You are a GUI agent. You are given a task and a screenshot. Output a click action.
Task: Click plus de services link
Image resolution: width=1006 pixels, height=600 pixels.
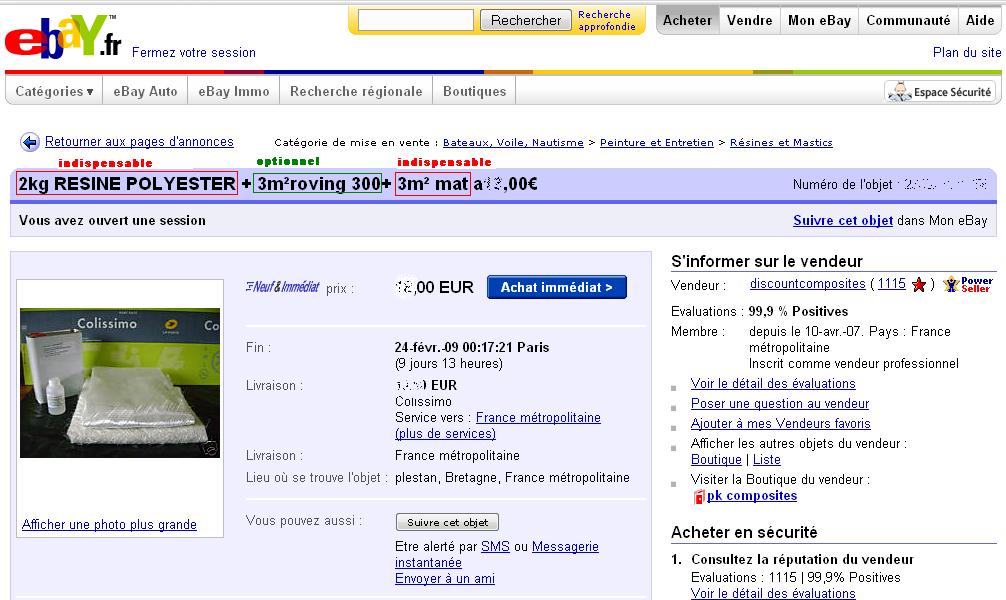pyautogui.click(x=445, y=434)
